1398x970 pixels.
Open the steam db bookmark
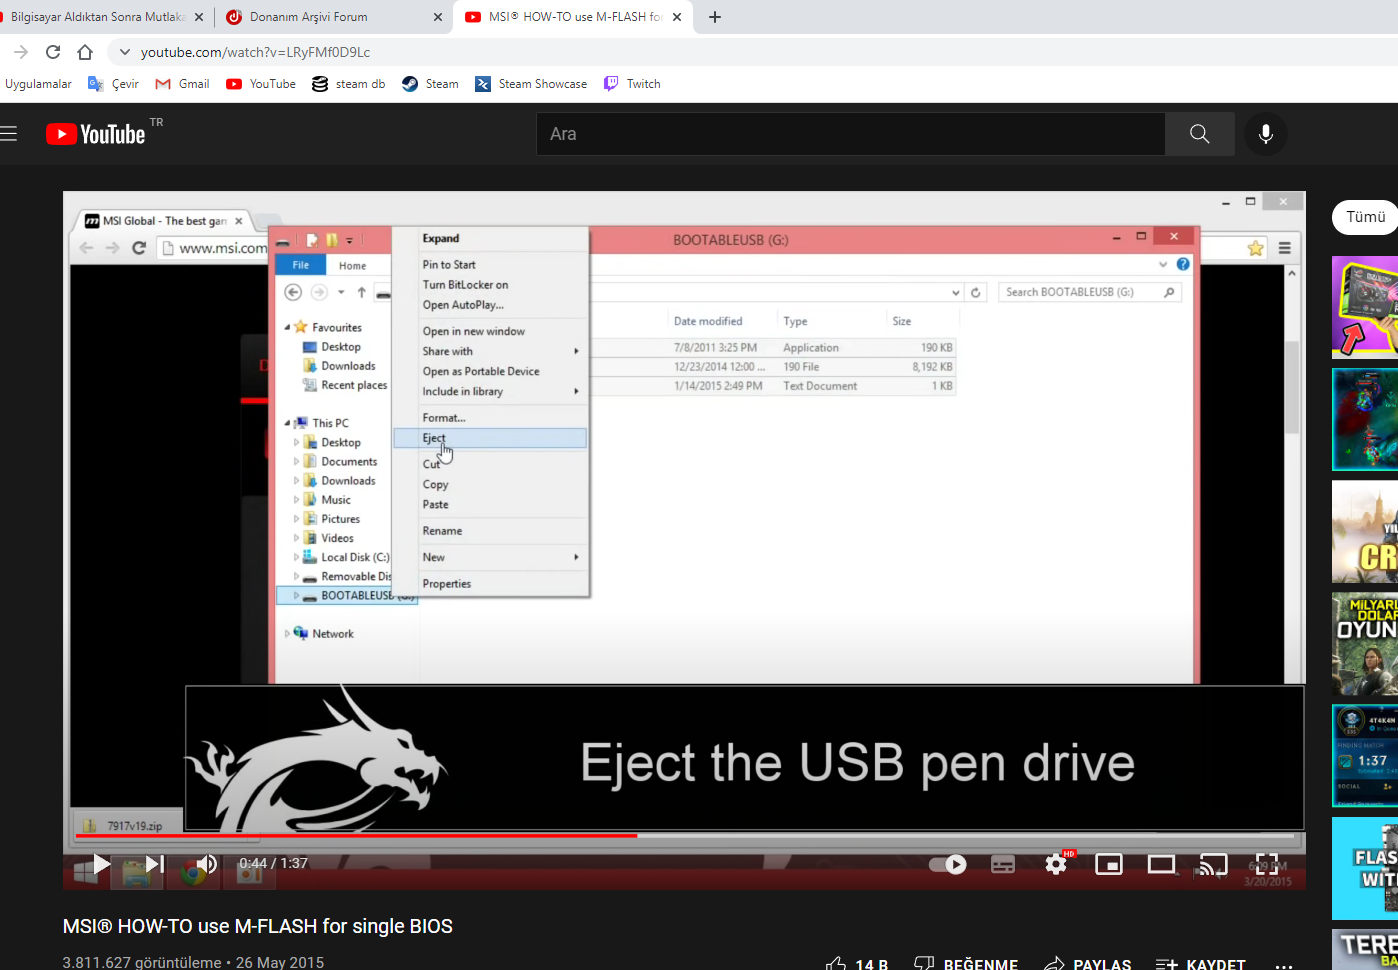click(x=348, y=84)
